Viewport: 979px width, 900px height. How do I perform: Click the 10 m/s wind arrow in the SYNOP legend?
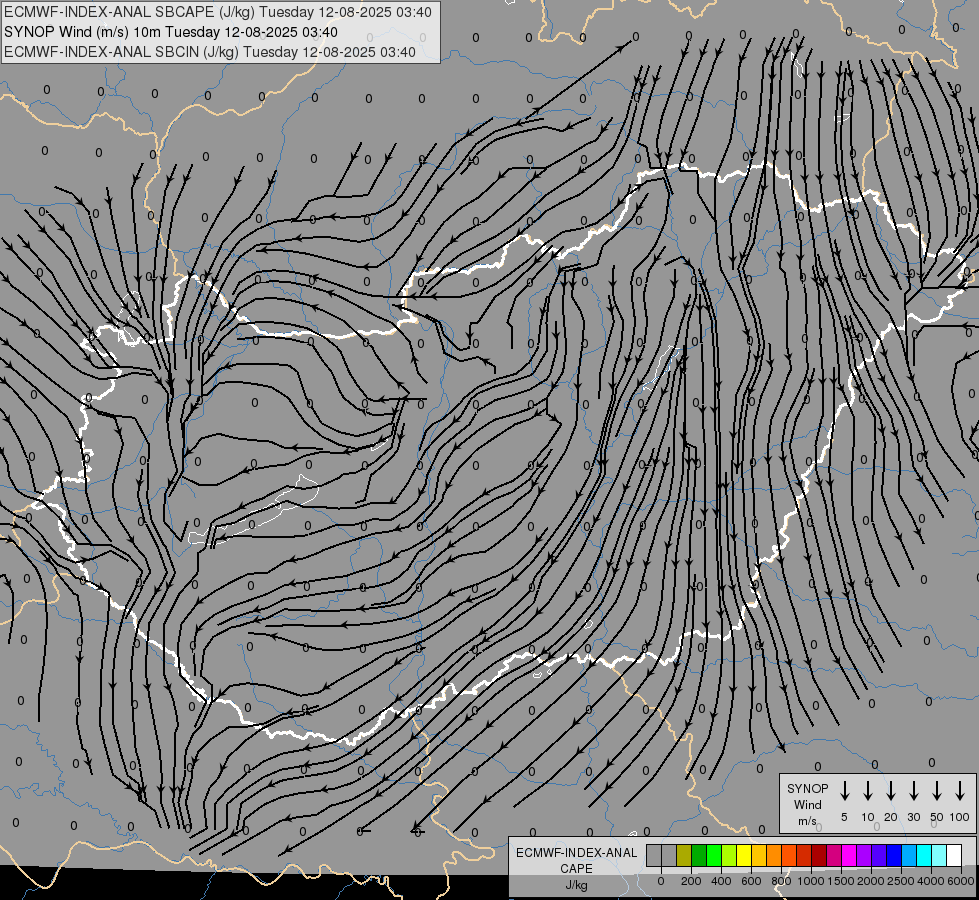(x=868, y=791)
